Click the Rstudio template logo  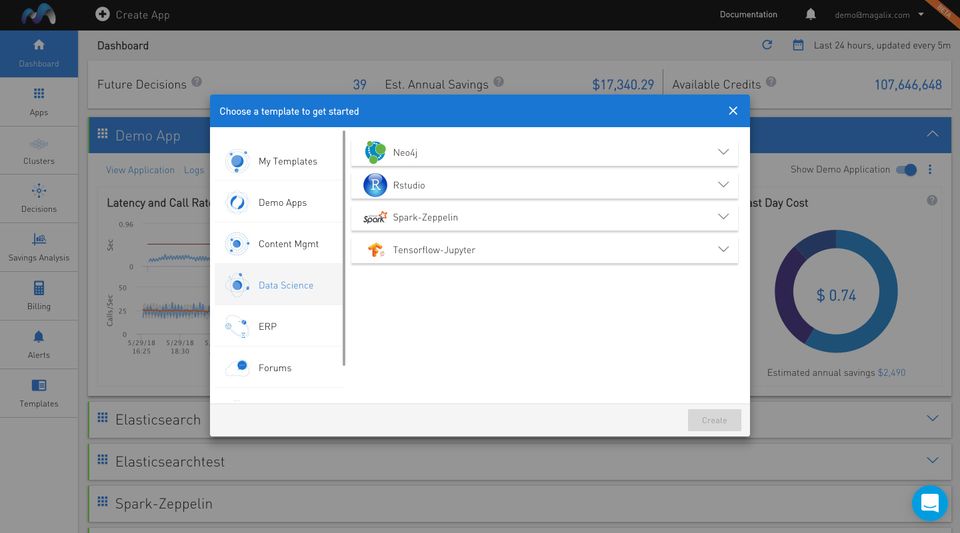(375, 185)
